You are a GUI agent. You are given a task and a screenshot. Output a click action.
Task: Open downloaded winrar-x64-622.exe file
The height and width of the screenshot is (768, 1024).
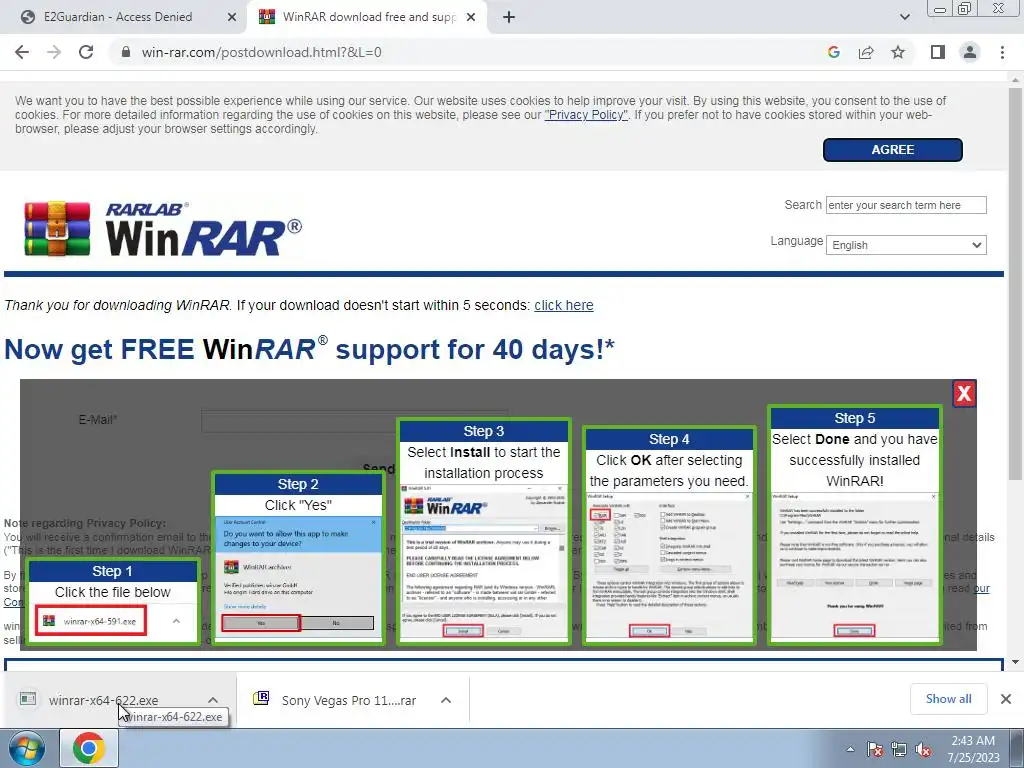coord(103,700)
